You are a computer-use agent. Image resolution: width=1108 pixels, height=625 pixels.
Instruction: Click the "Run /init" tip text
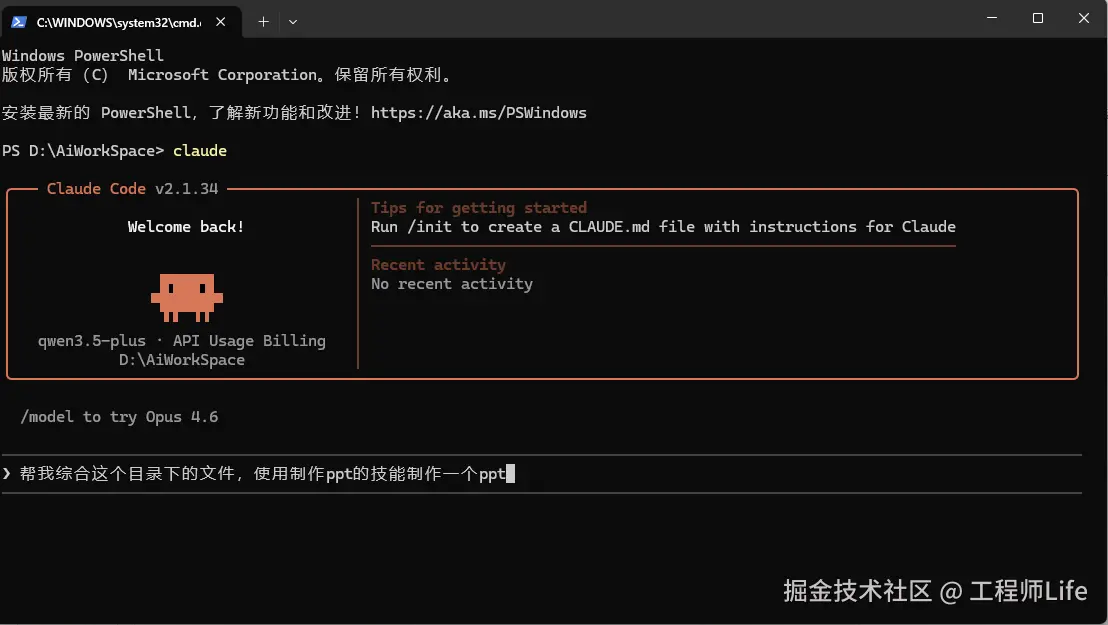click(x=663, y=227)
